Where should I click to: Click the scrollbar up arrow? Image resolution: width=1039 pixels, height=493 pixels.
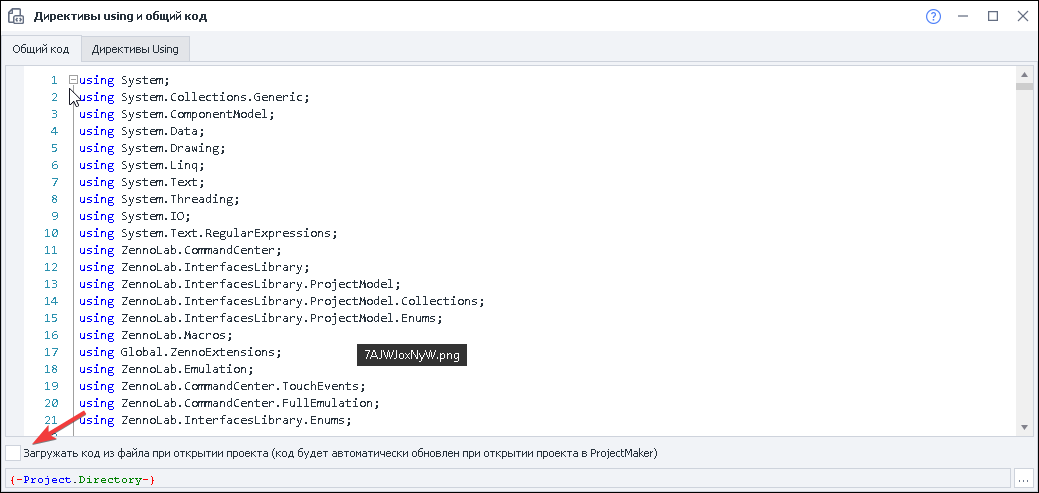pyautogui.click(x=1024, y=73)
